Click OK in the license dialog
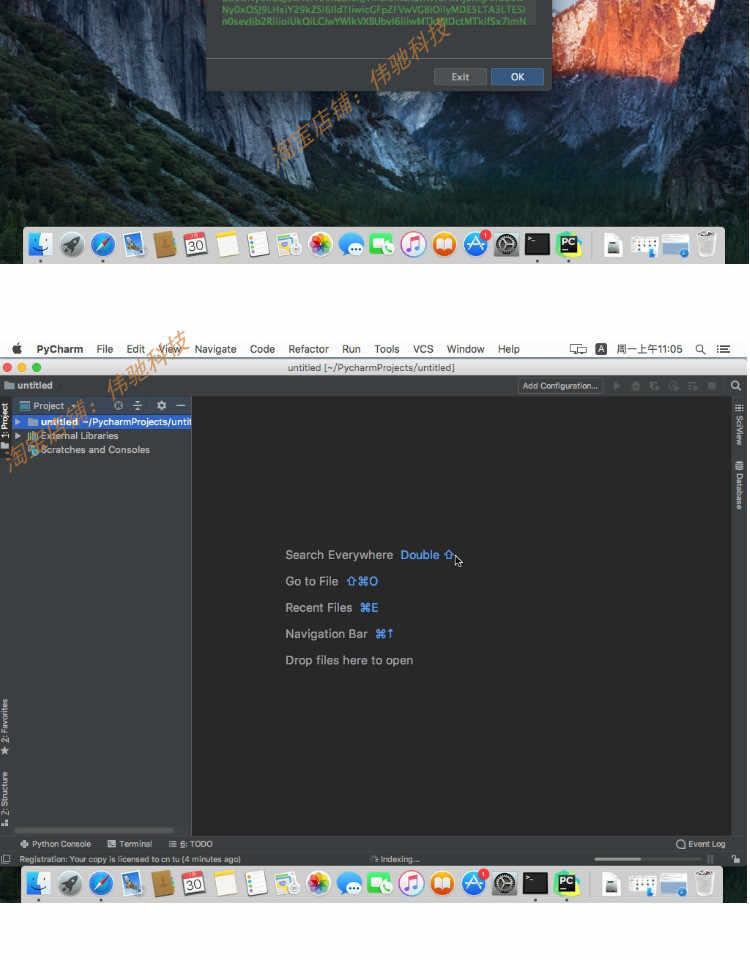The height and width of the screenshot is (960, 750). pyautogui.click(x=517, y=77)
